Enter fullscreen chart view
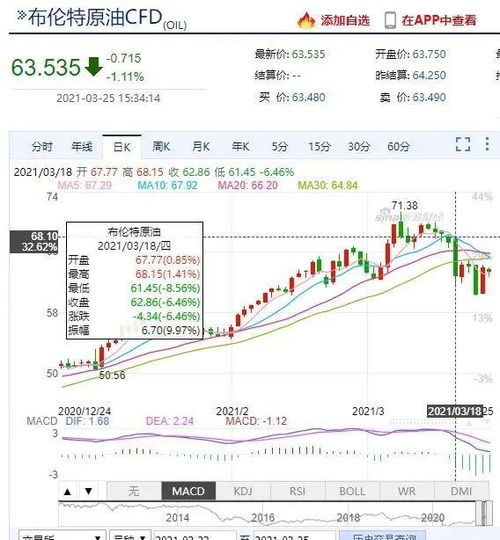The height and width of the screenshot is (540, 500). [x=463, y=144]
